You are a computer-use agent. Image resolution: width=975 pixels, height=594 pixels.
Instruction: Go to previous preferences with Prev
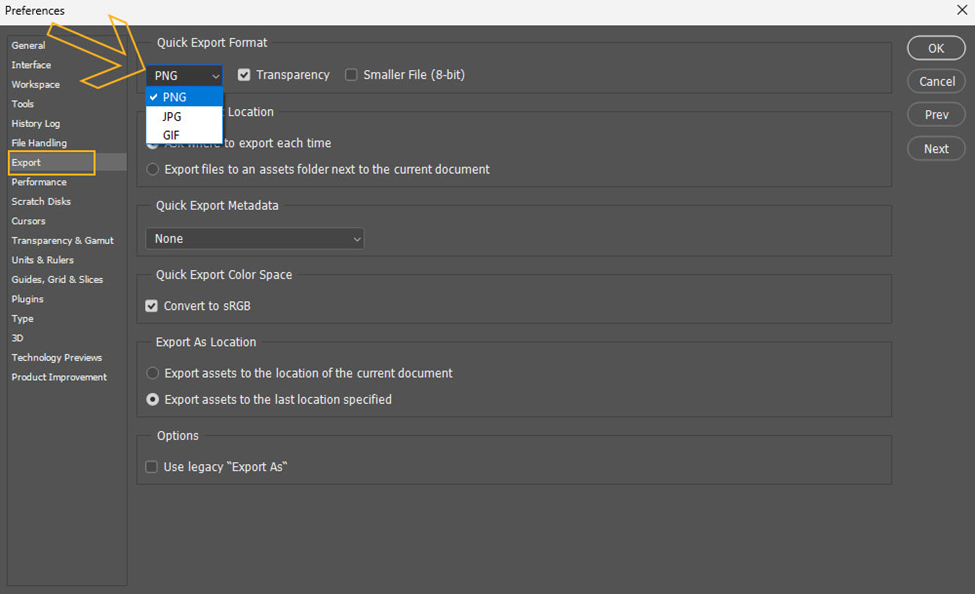[936, 115]
